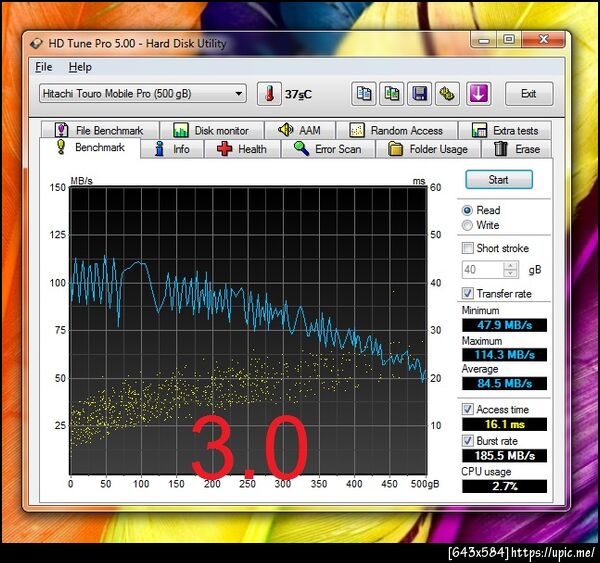Switch to the Random Access tab

point(397,131)
